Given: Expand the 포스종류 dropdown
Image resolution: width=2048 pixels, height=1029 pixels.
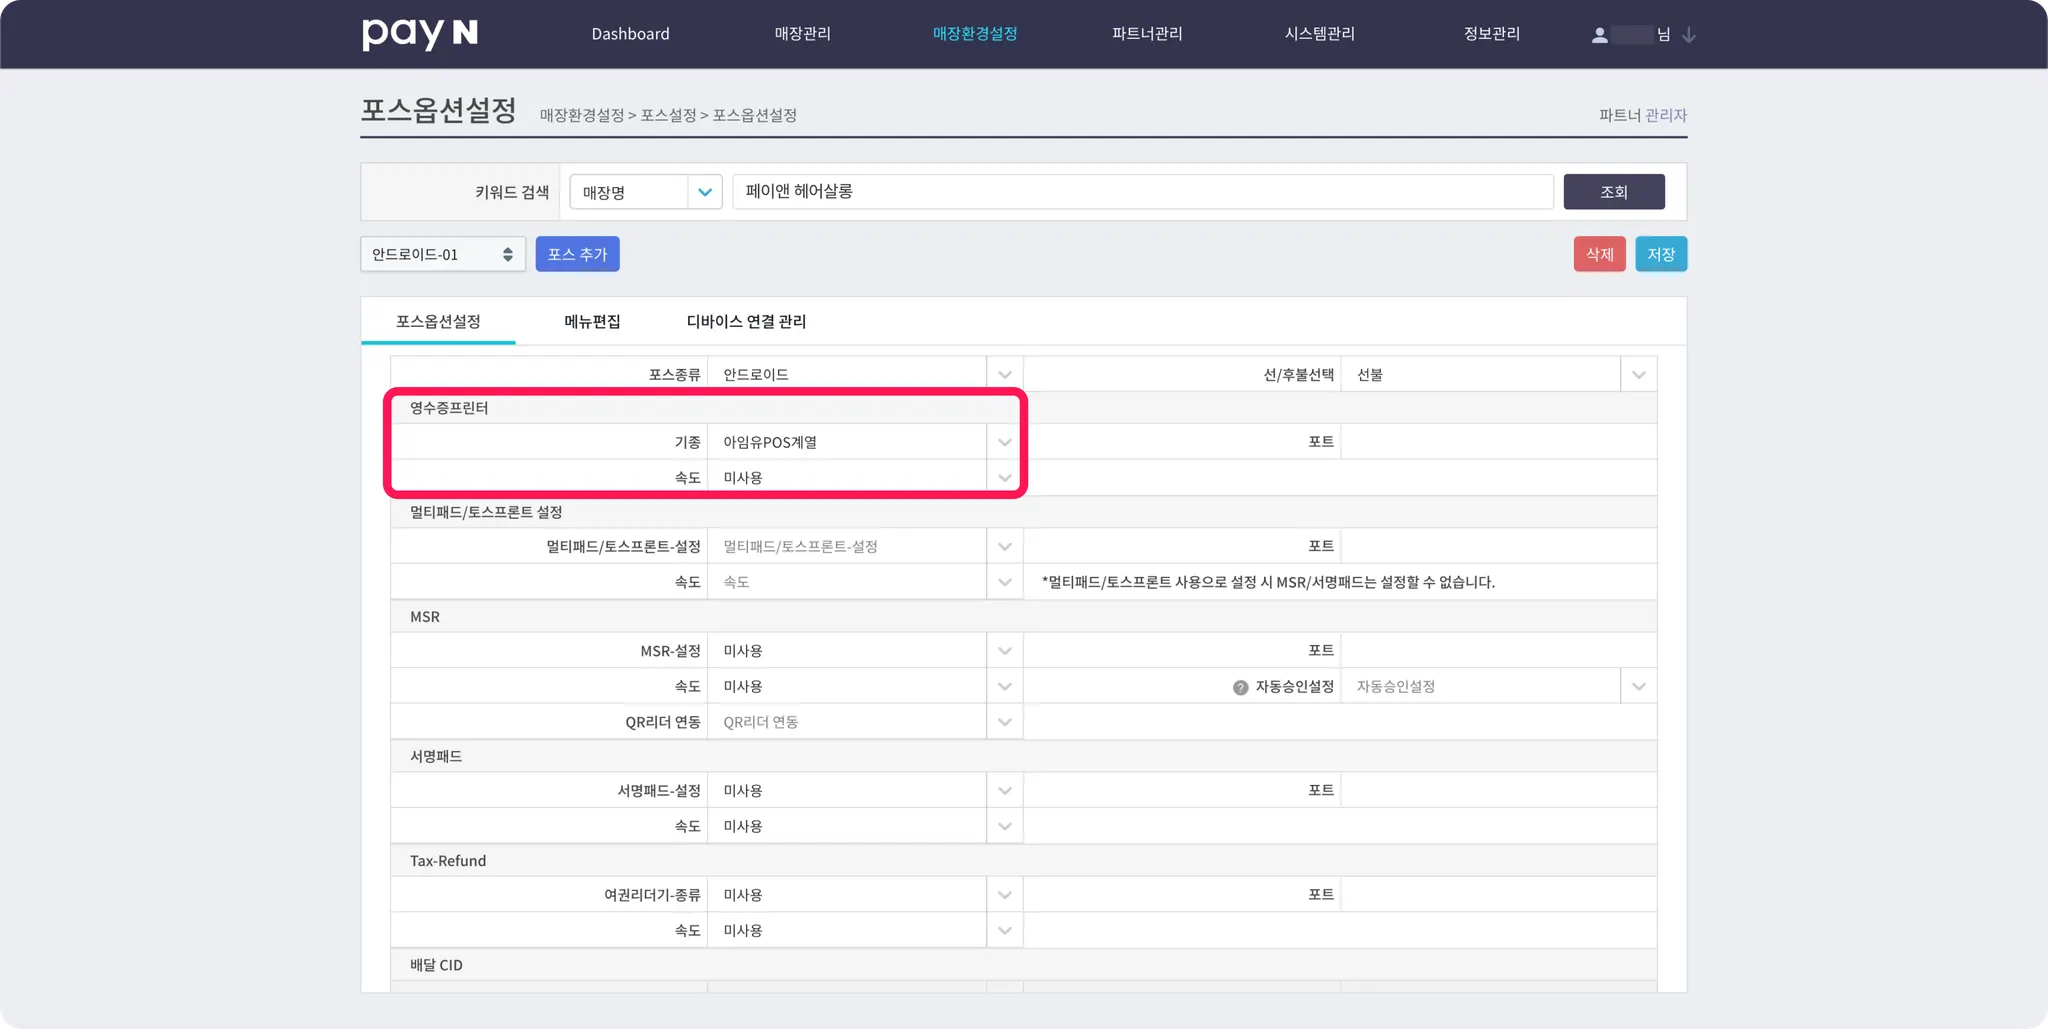Looking at the screenshot, I should coord(1005,375).
